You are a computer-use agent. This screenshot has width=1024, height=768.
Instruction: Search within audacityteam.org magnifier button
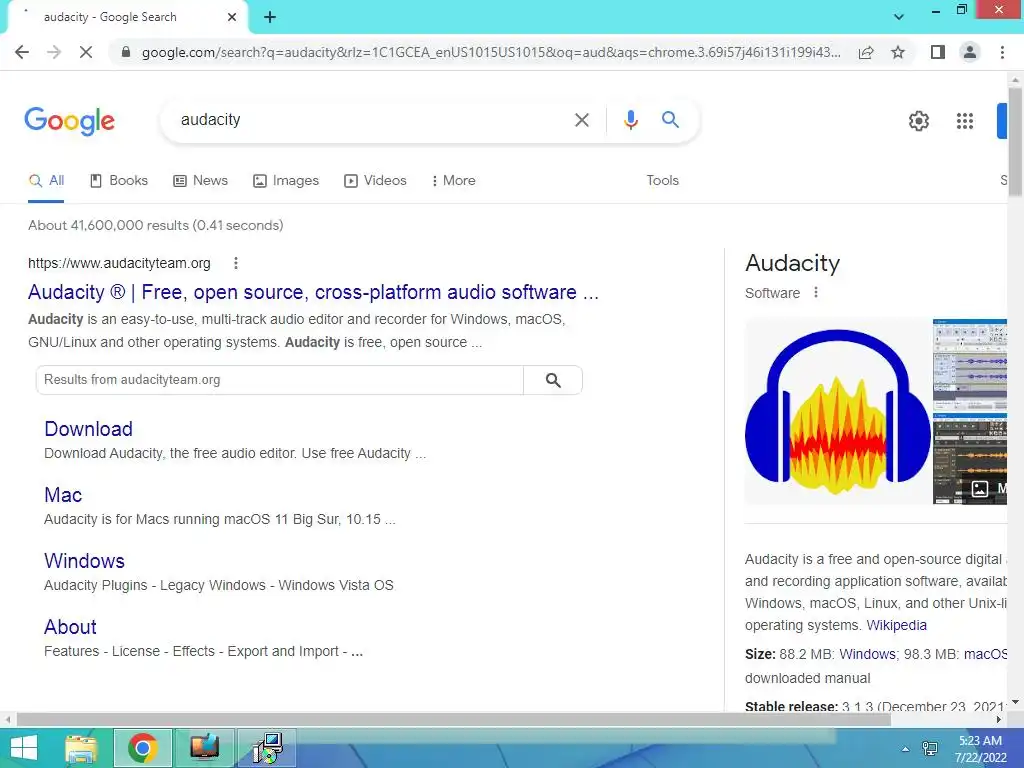[x=553, y=380]
